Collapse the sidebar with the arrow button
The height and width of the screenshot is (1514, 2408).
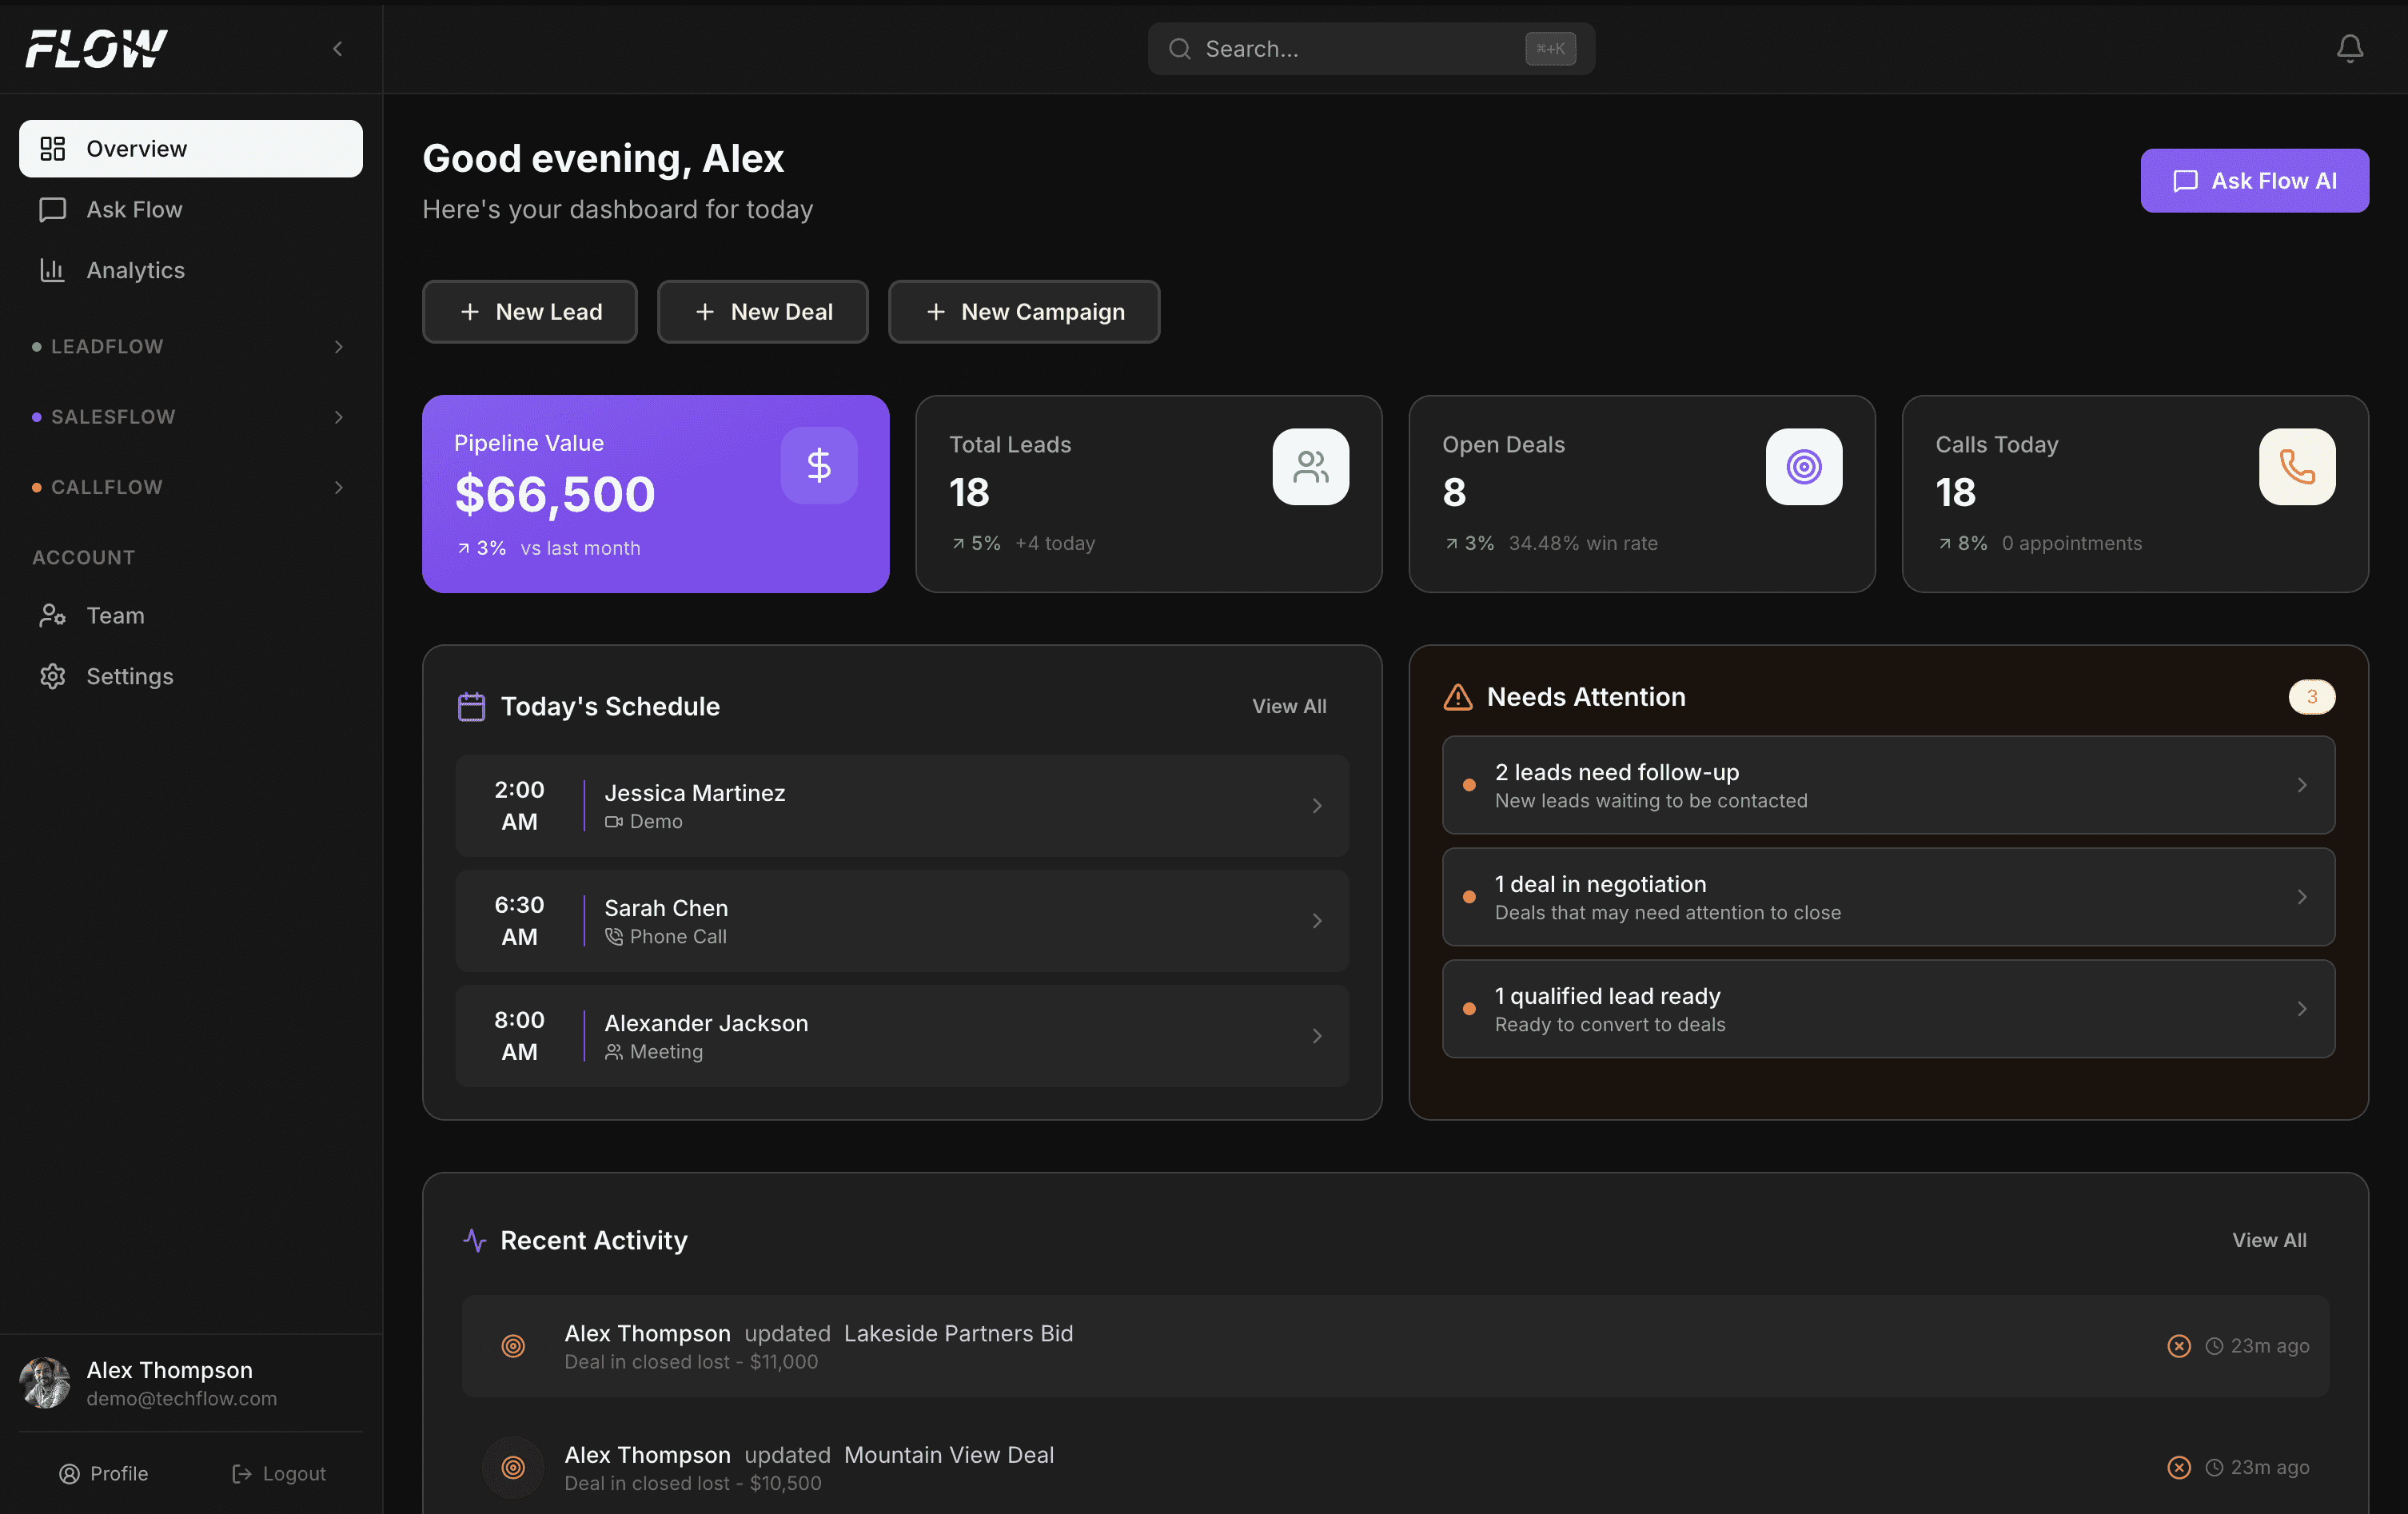(337, 48)
